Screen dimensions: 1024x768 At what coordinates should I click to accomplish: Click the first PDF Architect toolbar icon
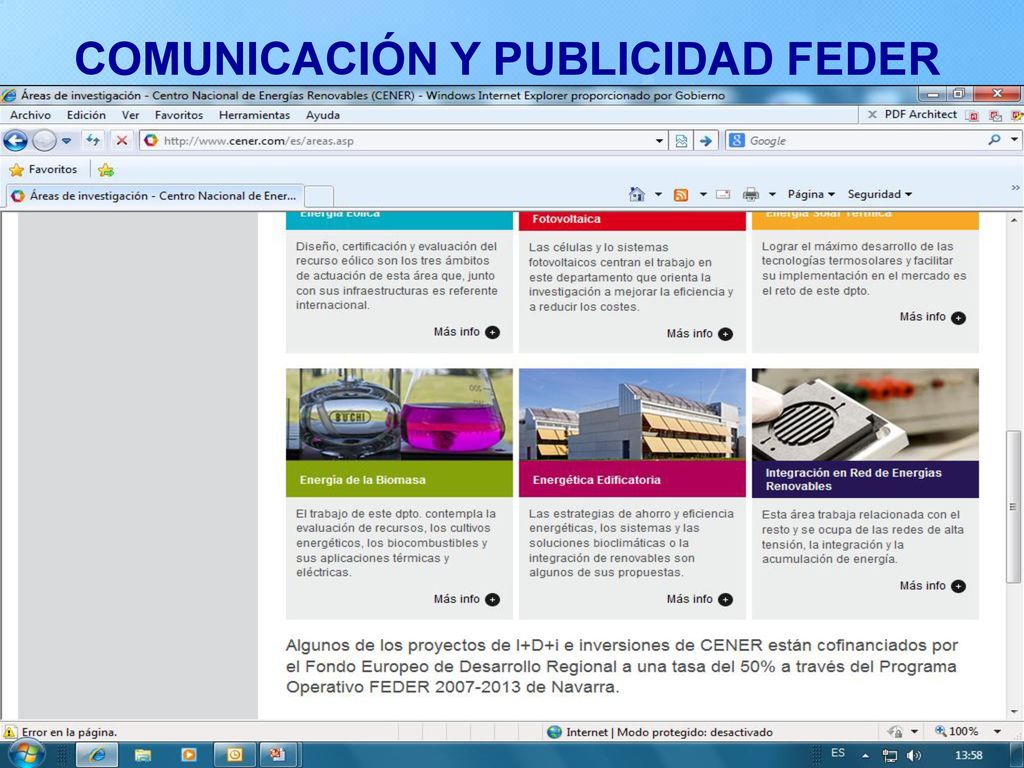[x=974, y=116]
